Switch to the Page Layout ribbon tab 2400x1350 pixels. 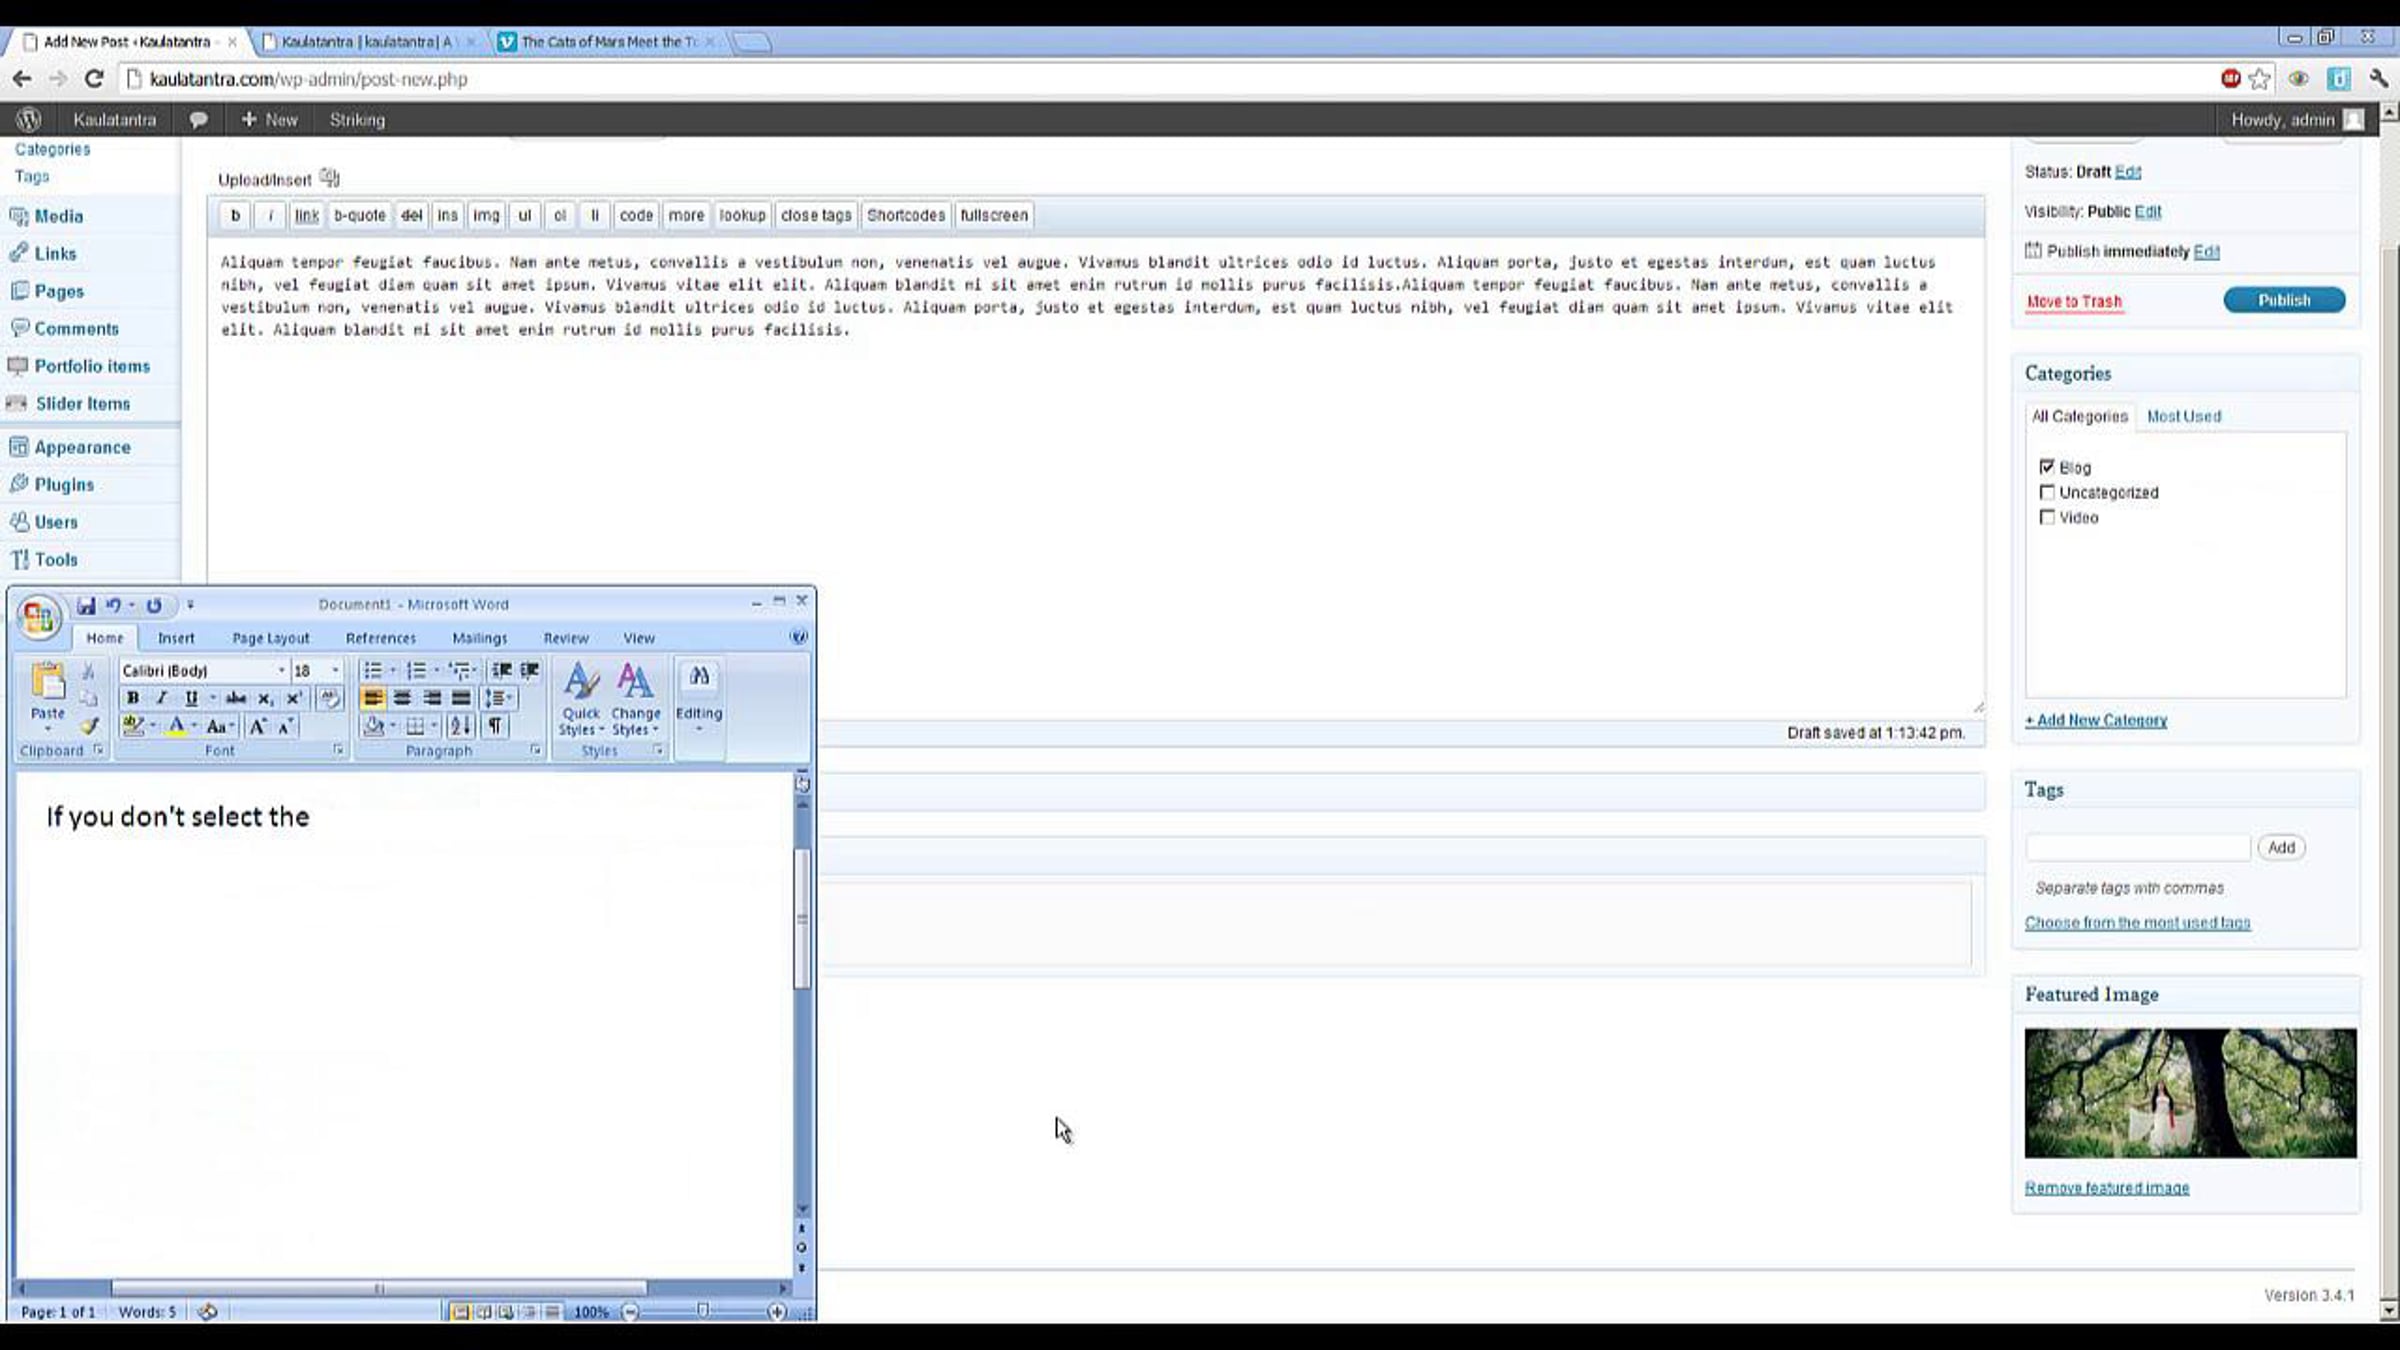point(270,638)
